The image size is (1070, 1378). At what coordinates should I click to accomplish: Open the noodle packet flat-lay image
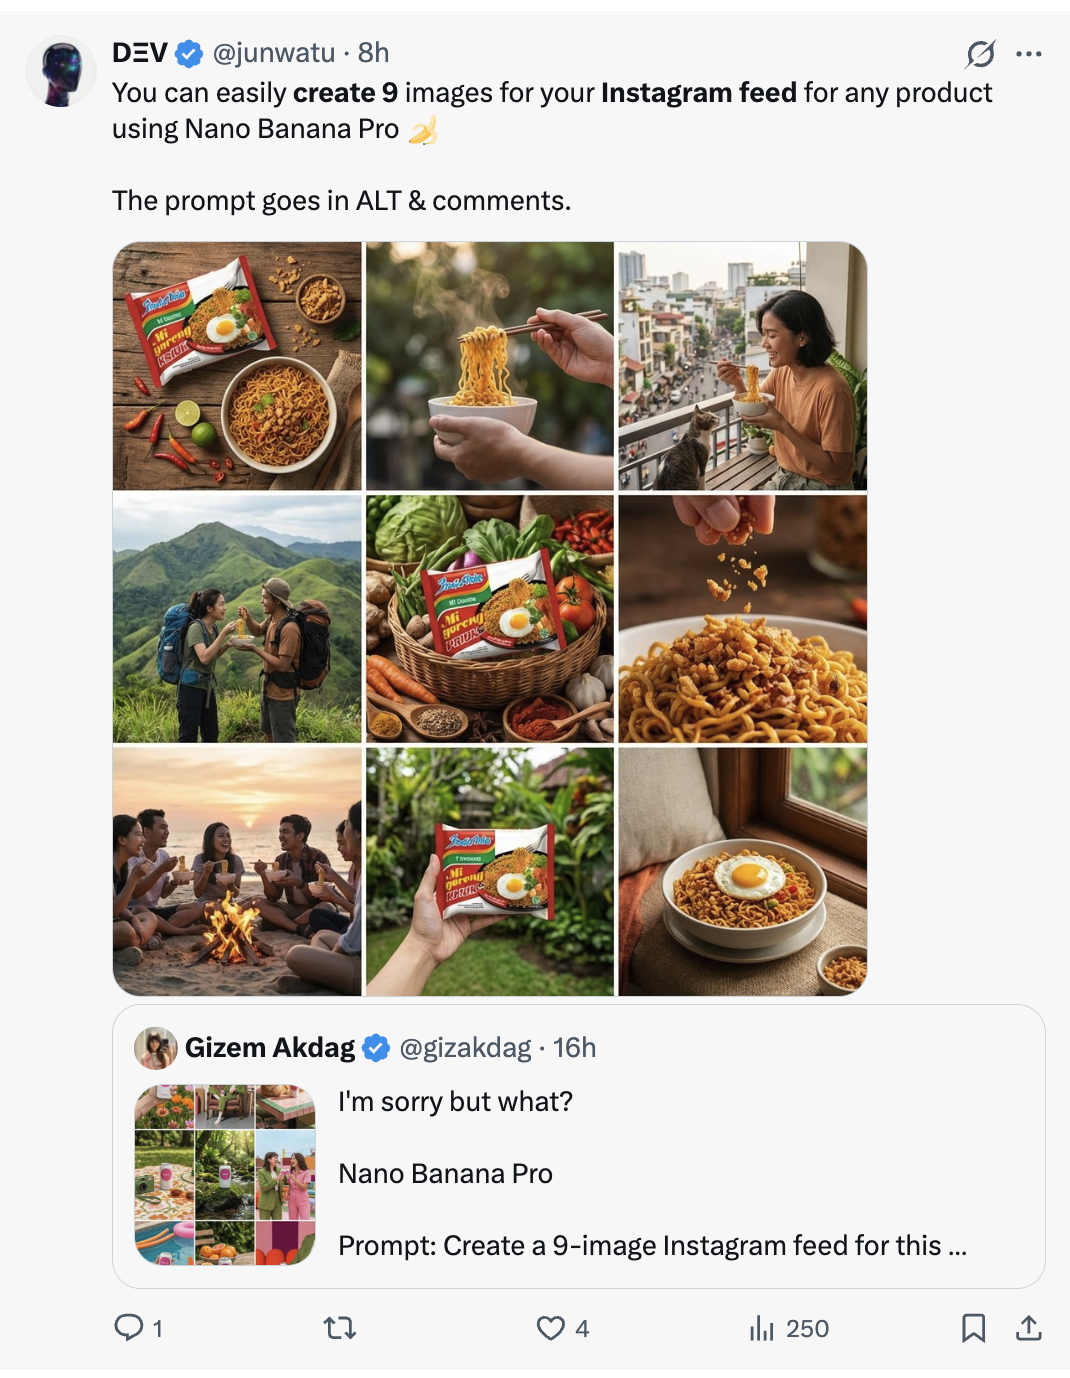[237, 366]
